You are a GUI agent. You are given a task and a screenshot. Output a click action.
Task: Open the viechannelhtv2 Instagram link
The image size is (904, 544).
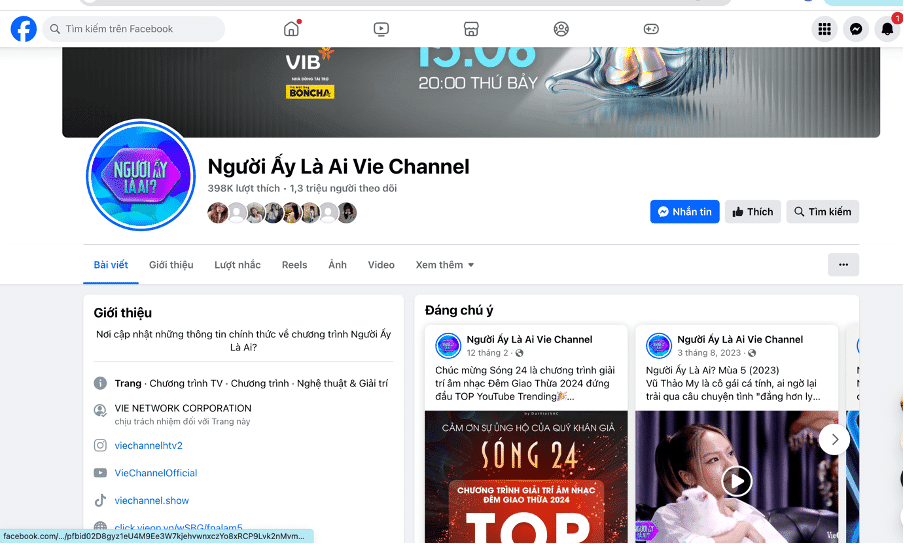(149, 445)
